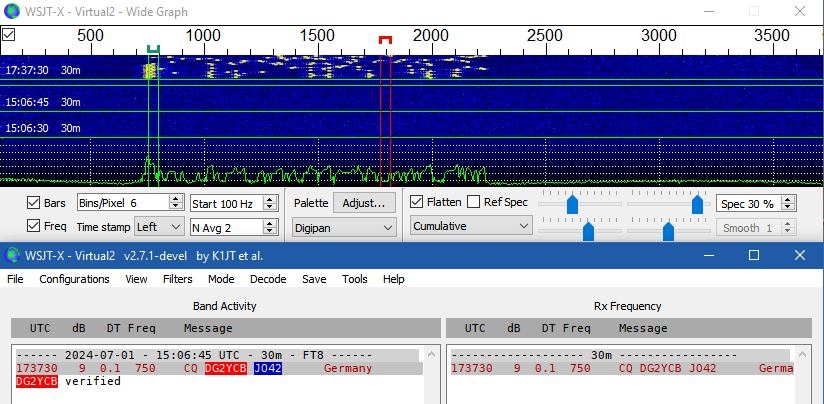Adjust the bottom-left spectrum gain slider handle
This screenshot has width=824, height=404.
click(x=589, y=231)
